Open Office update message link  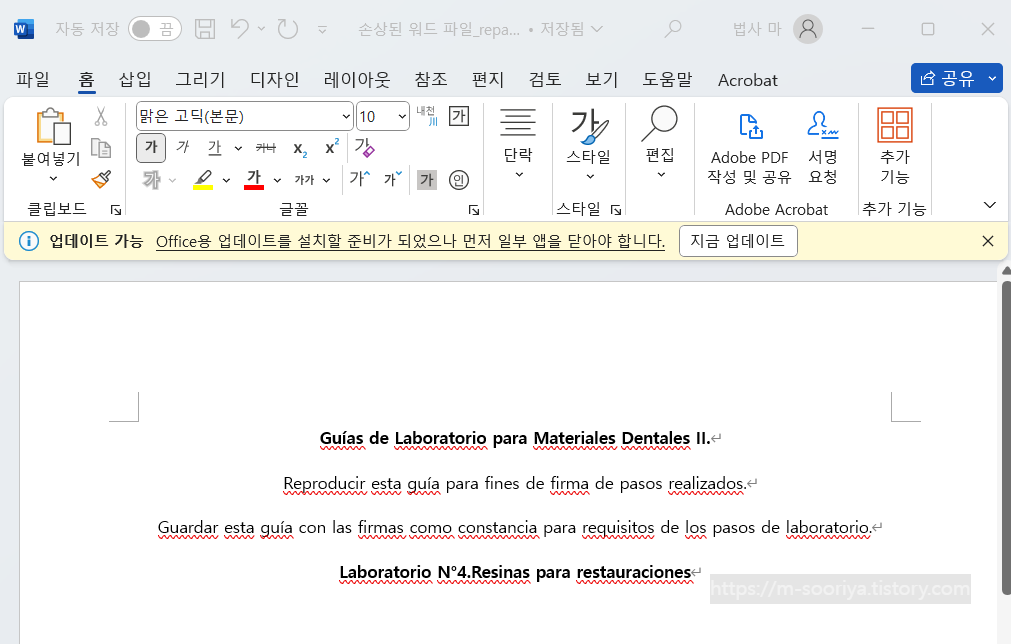410,241
